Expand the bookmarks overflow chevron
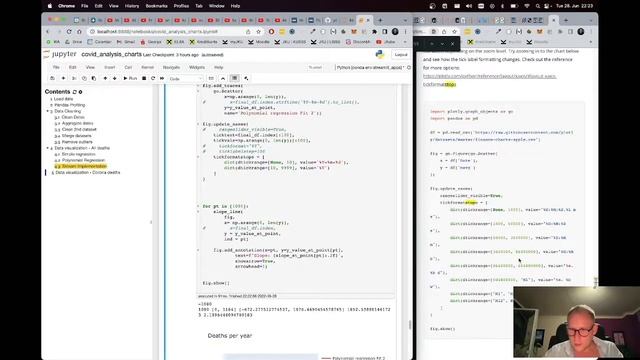The height and width of the screenshot is (360, 640). 405,42
